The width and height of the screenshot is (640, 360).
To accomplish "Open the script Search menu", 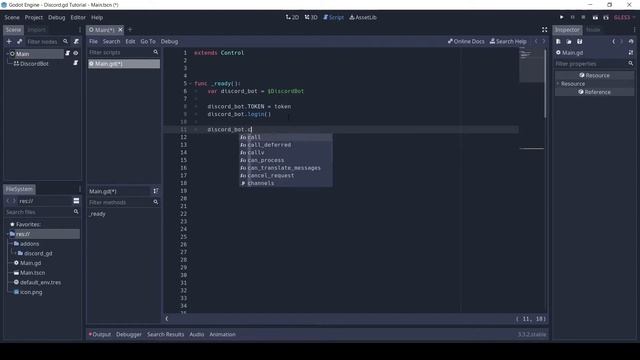I will point(111,41).
